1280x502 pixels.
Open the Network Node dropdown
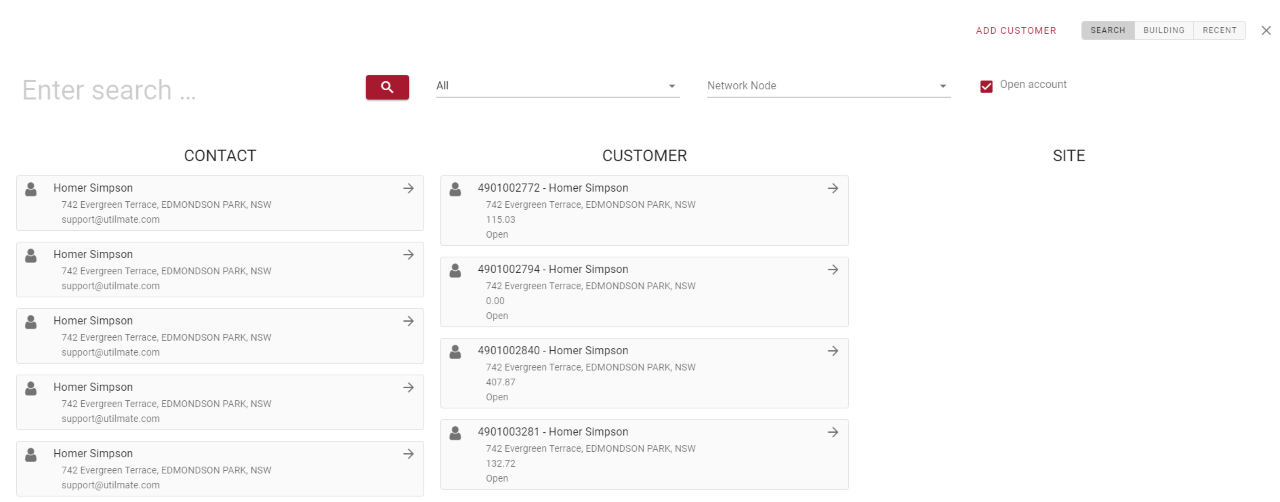point(829,86)
